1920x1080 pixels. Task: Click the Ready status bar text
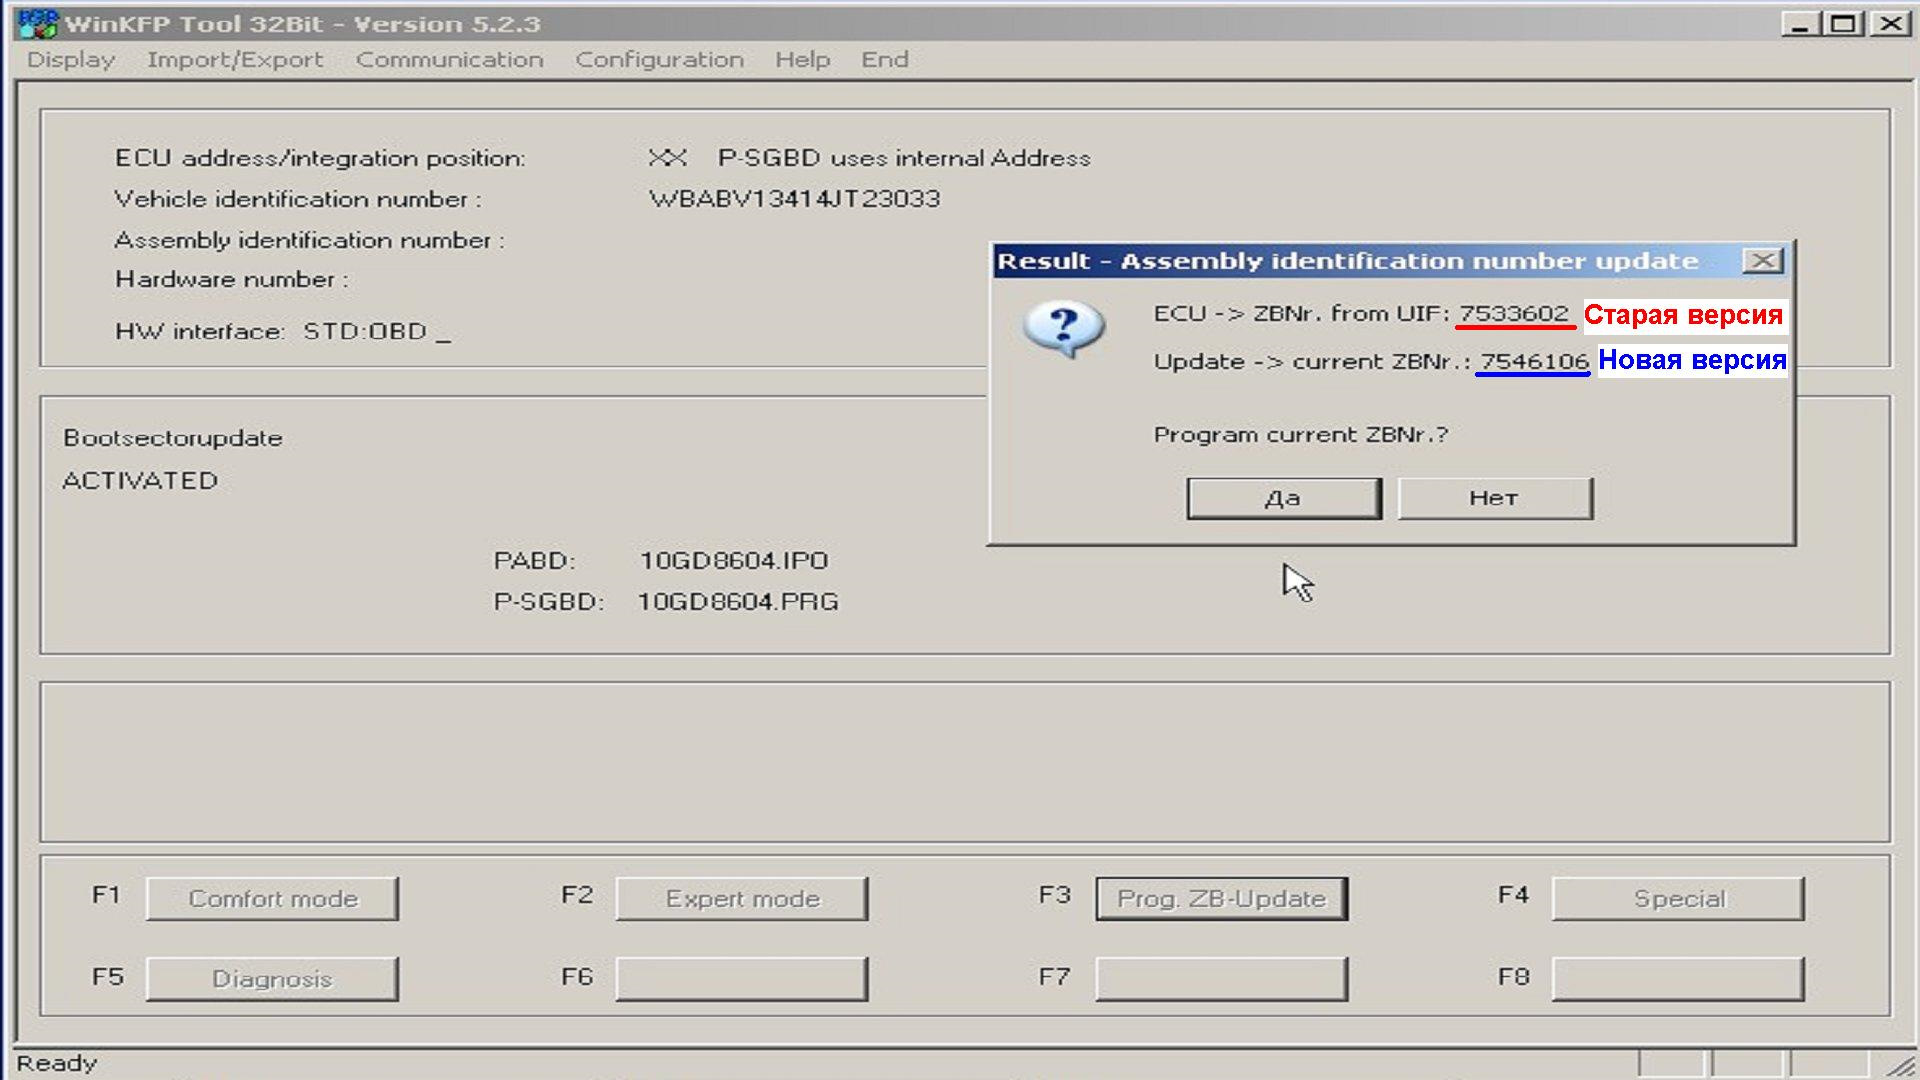pos(57,1063)
